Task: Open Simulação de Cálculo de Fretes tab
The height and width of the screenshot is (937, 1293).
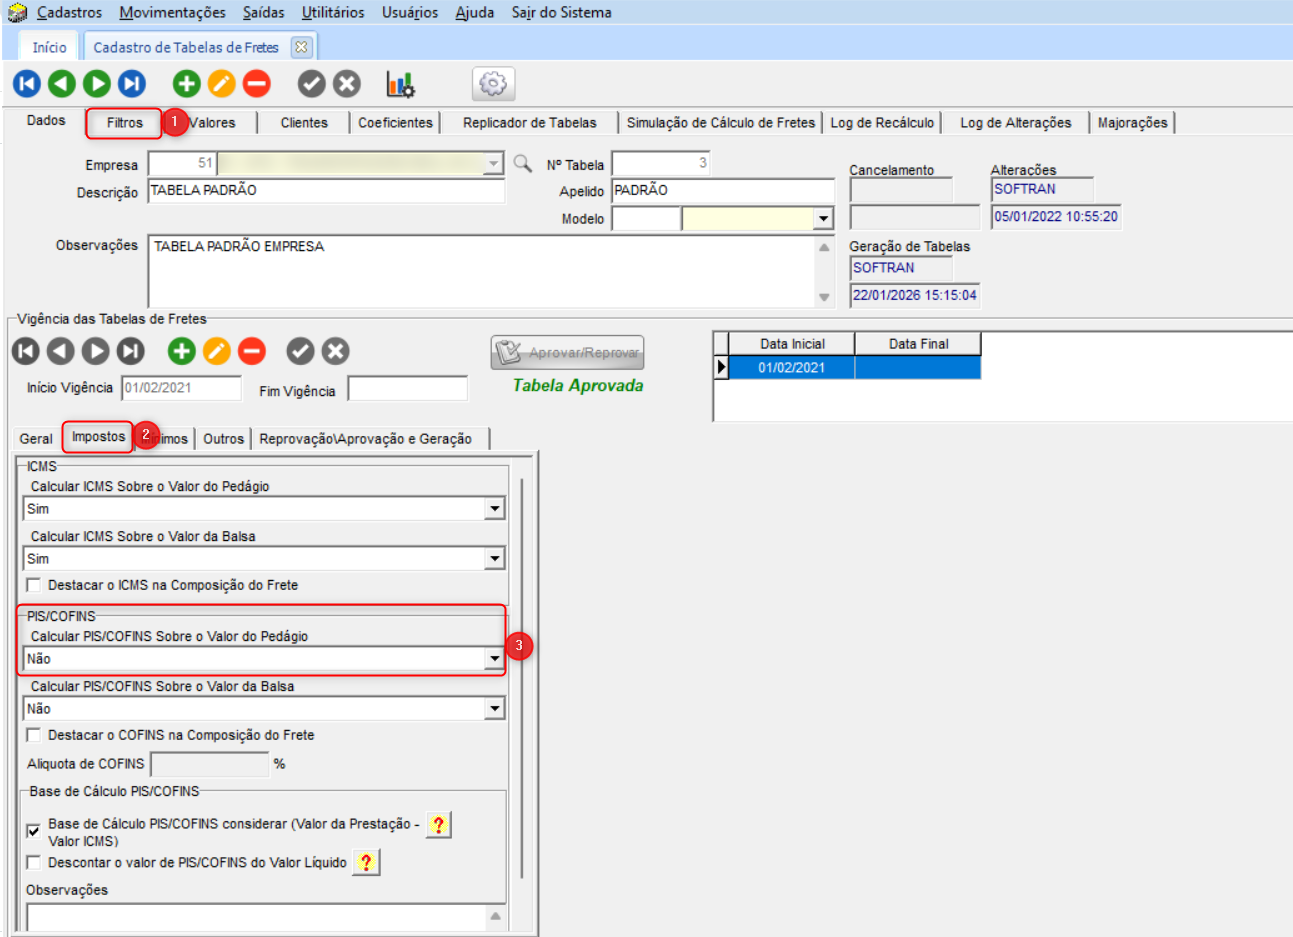Action: (x=720, y=123)
